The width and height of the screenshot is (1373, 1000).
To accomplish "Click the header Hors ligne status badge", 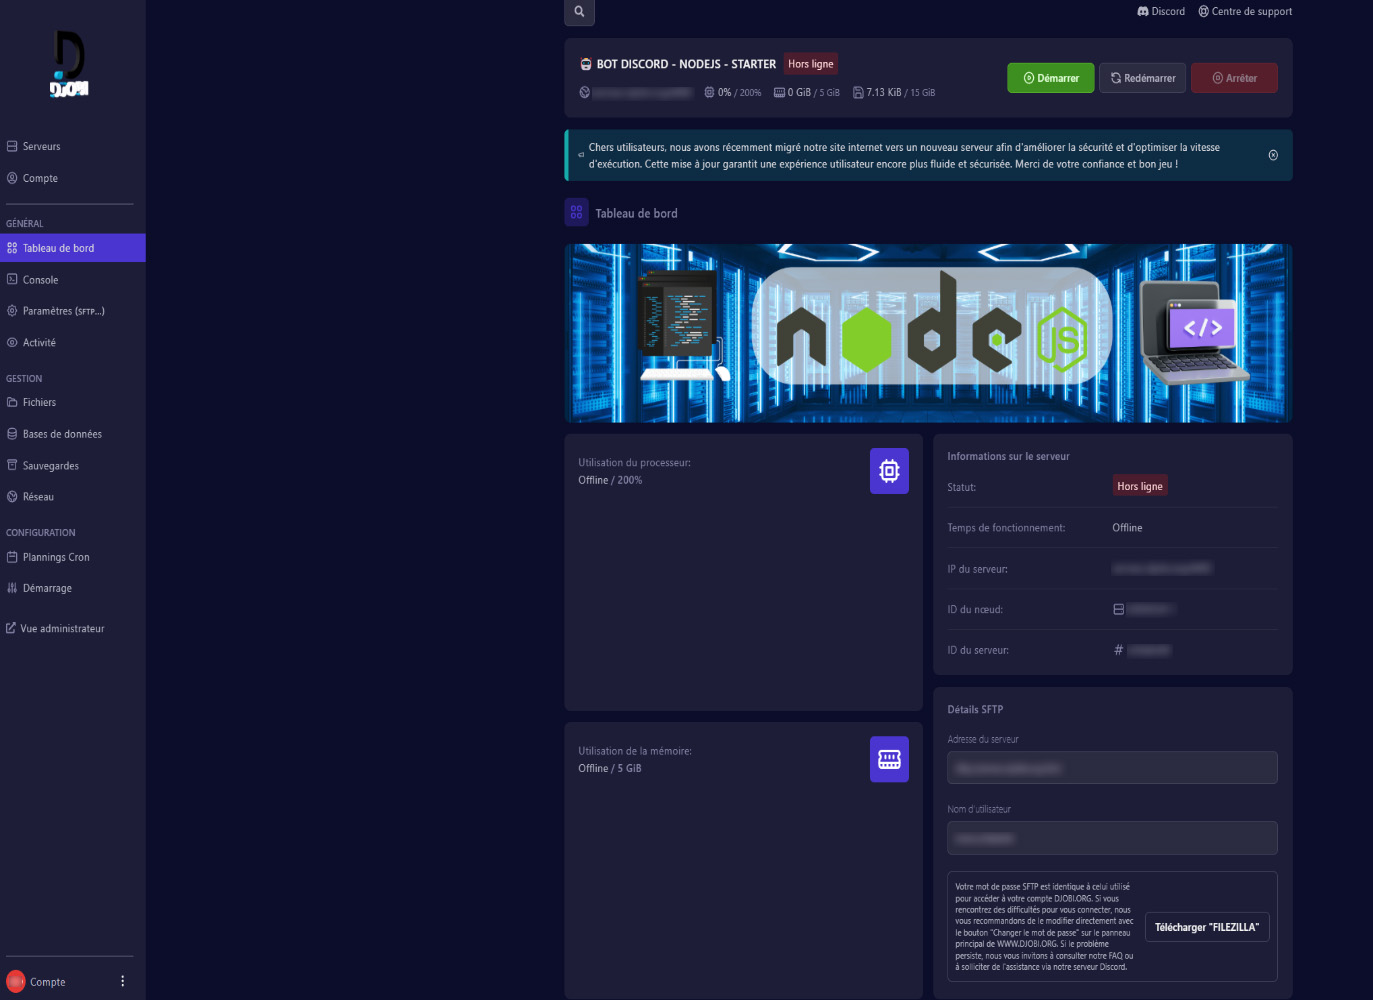I will tap(810, 64).
